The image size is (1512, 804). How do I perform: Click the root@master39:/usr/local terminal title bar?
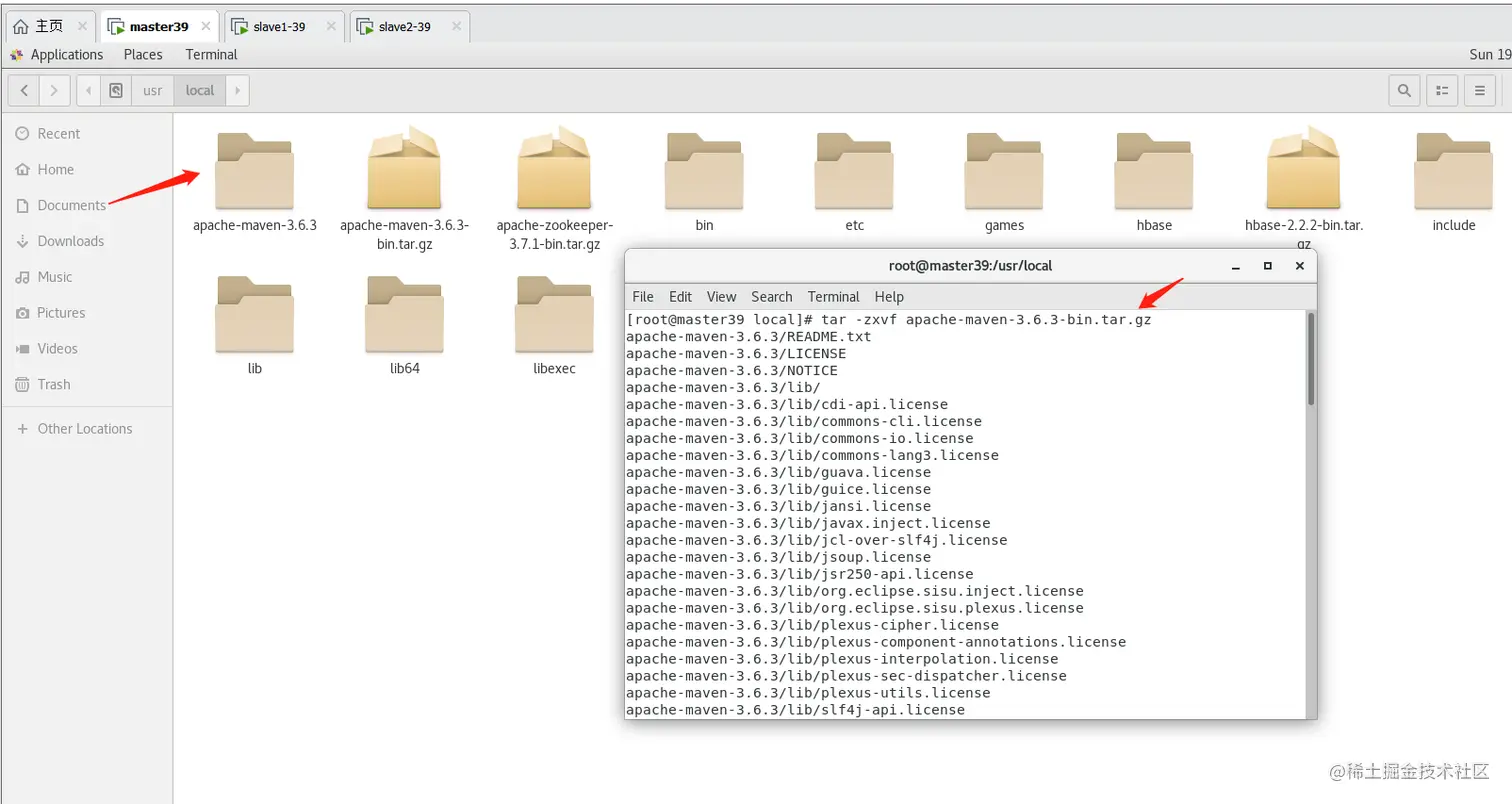pos(970,266)
